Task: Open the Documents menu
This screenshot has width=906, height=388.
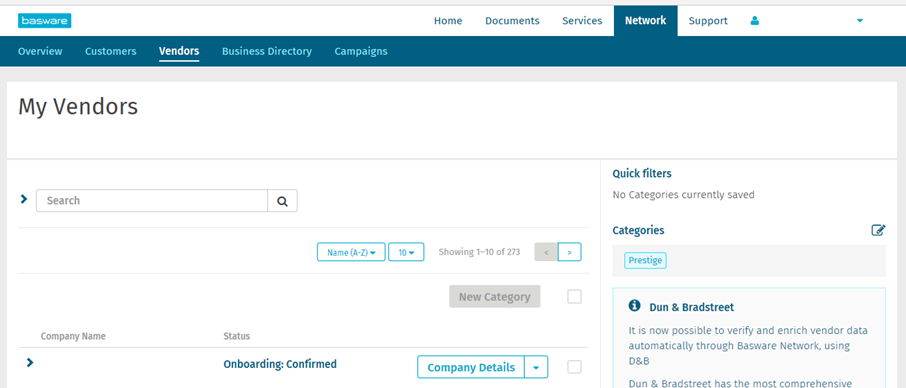Action: [512, 21]
